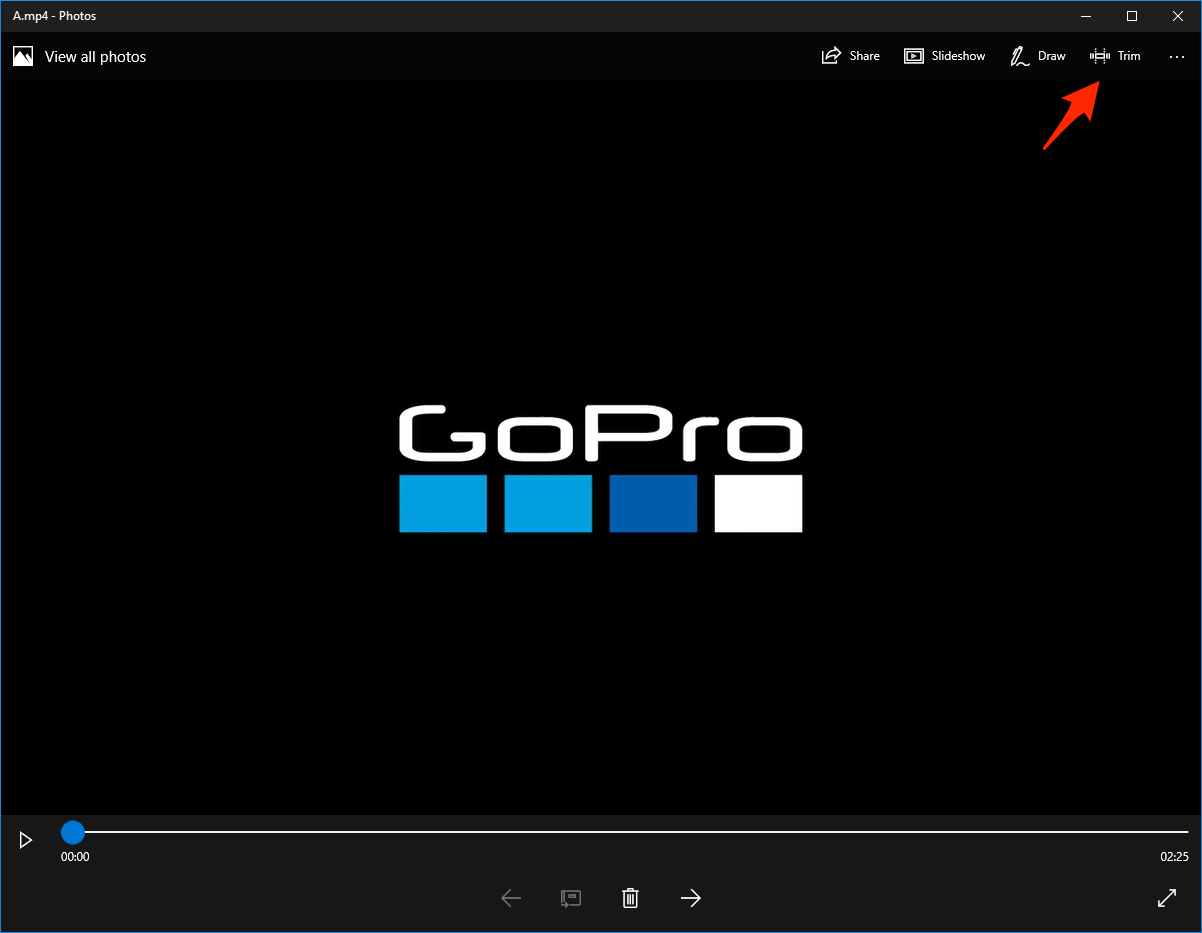Select the Draw tool
The height and width of the screenshot is (933, 1202).
(1038, 56)
